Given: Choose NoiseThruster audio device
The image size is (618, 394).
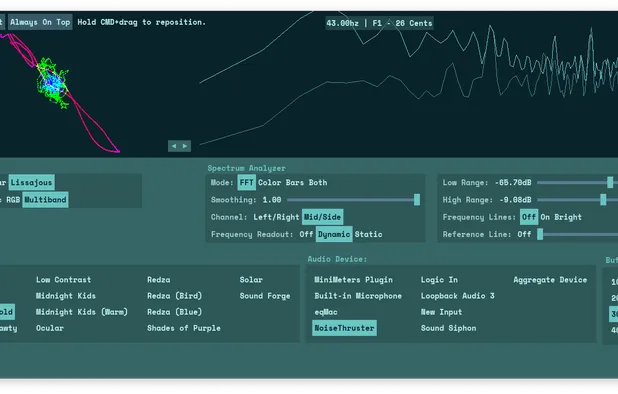Looking at the screenshot, I should coord(344,328).
